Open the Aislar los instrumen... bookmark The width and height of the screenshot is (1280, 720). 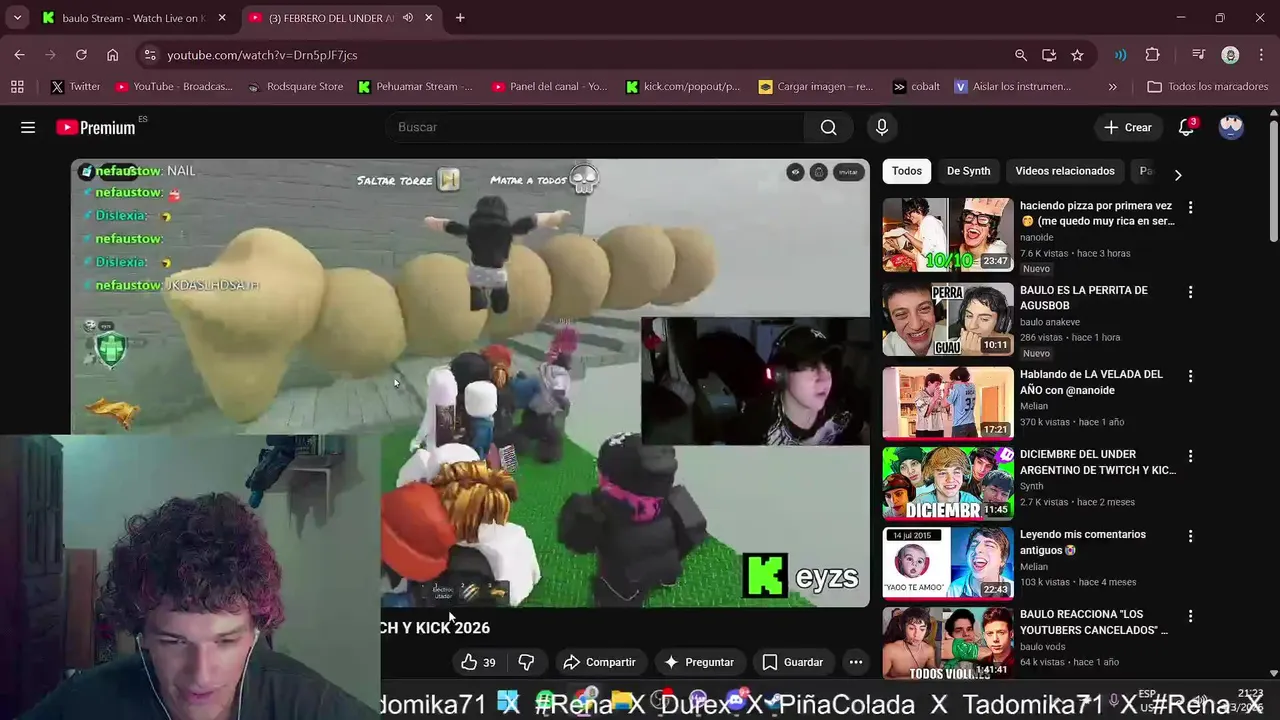point(1013,87)
